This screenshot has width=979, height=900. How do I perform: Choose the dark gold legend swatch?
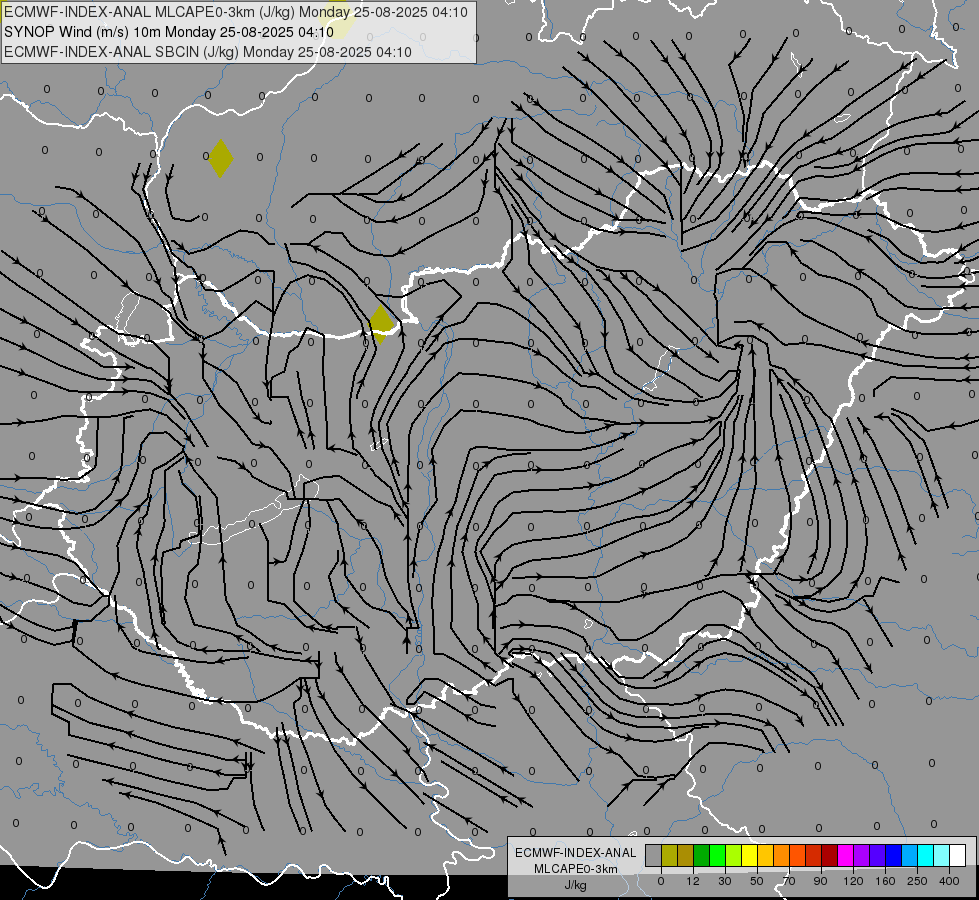click(686, 855)
